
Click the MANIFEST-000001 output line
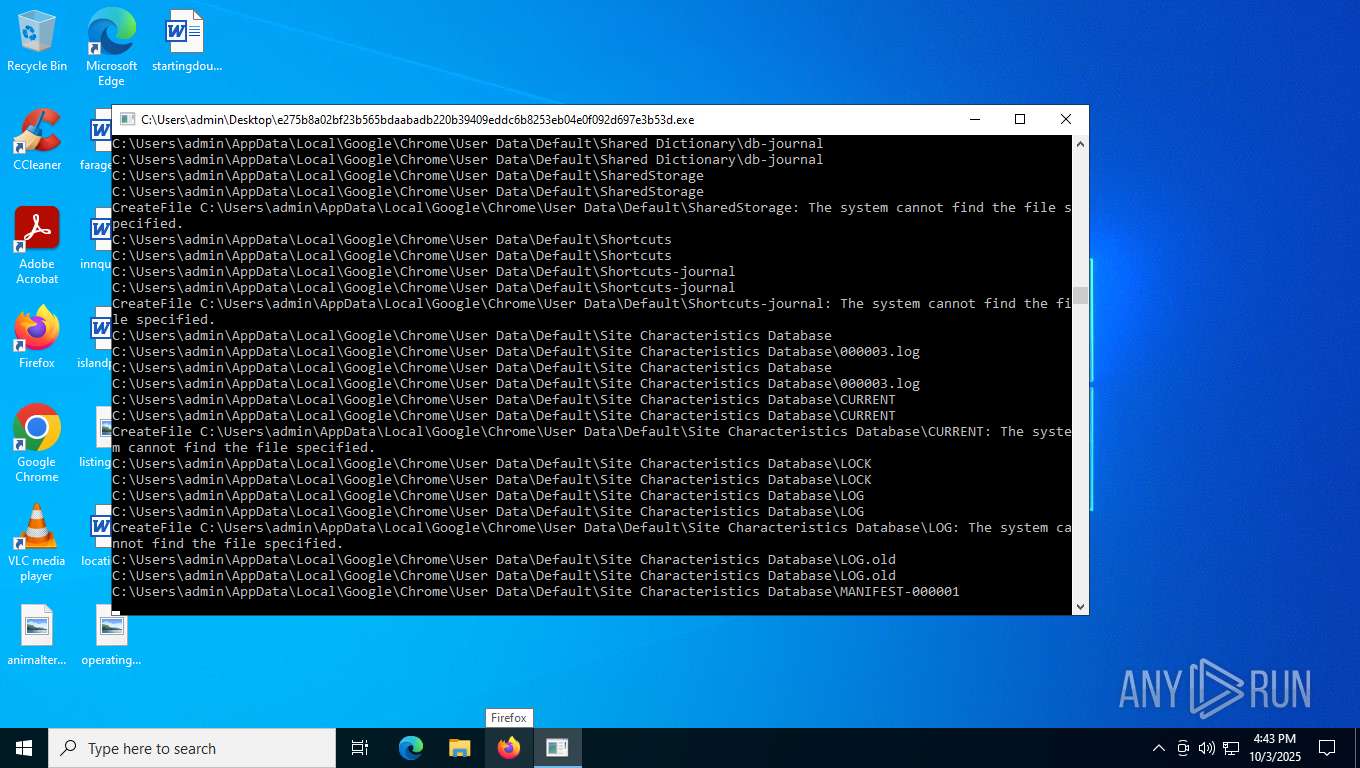point(535,592)
